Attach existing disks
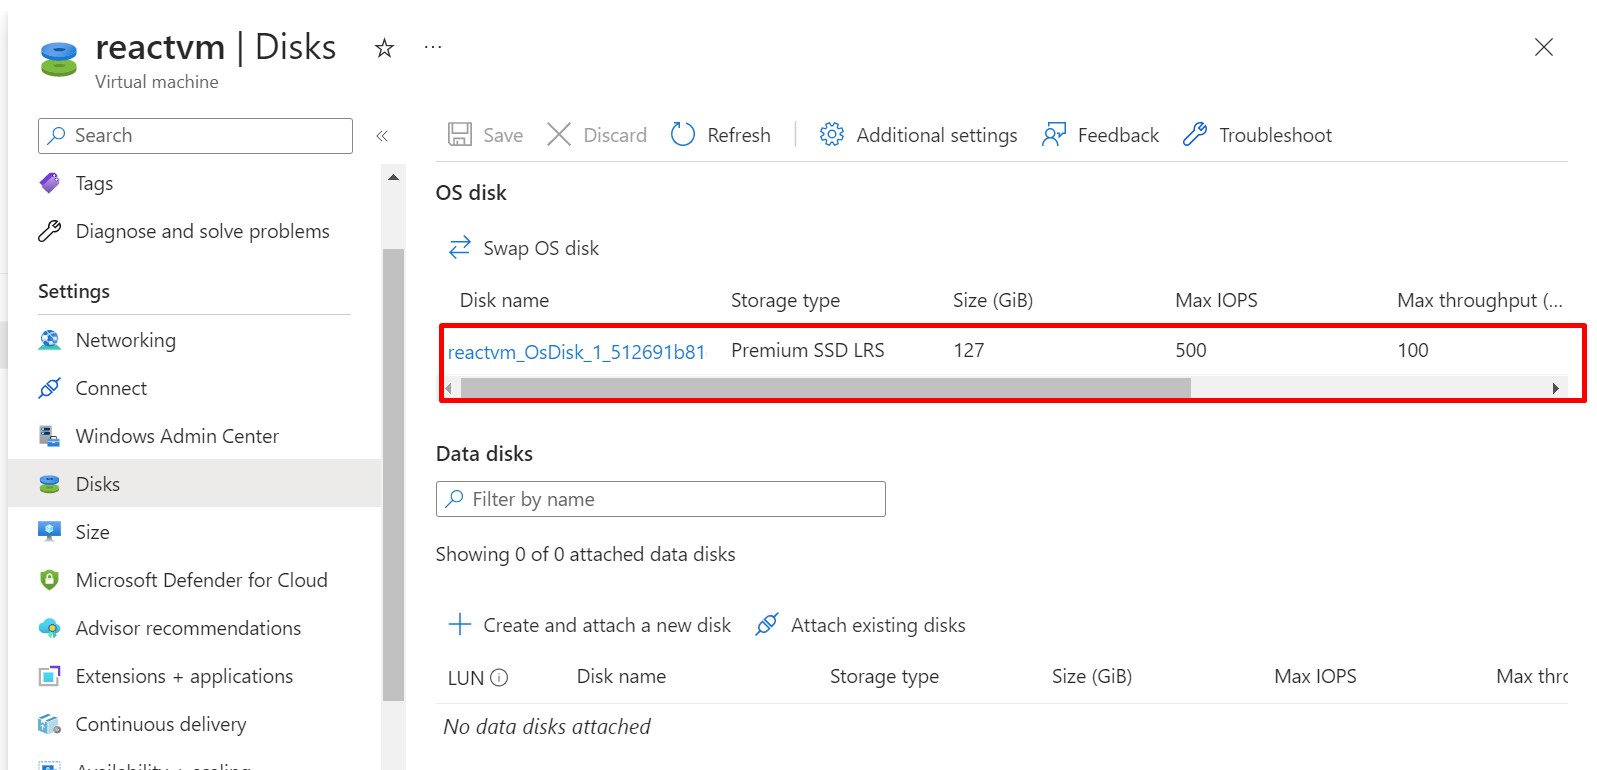 coord(861,625)
